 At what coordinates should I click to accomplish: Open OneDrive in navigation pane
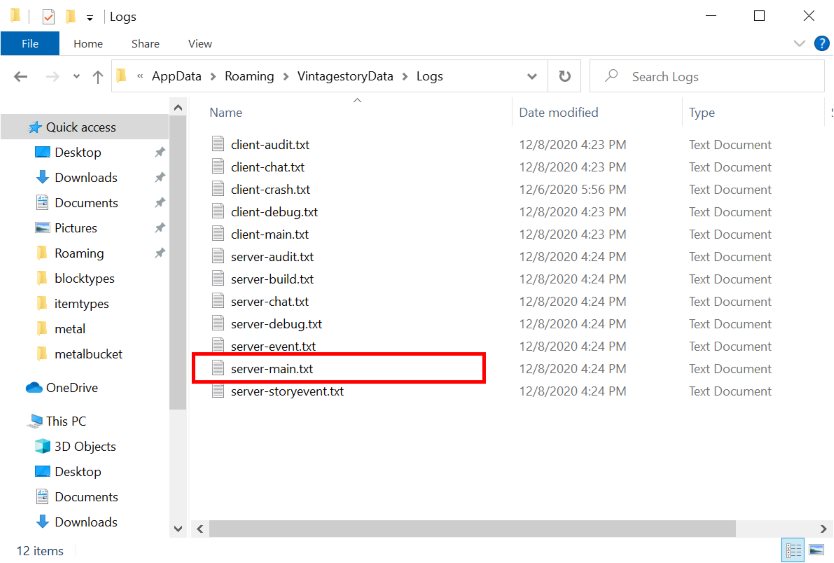pyautogui.click(x=71, y=387)
